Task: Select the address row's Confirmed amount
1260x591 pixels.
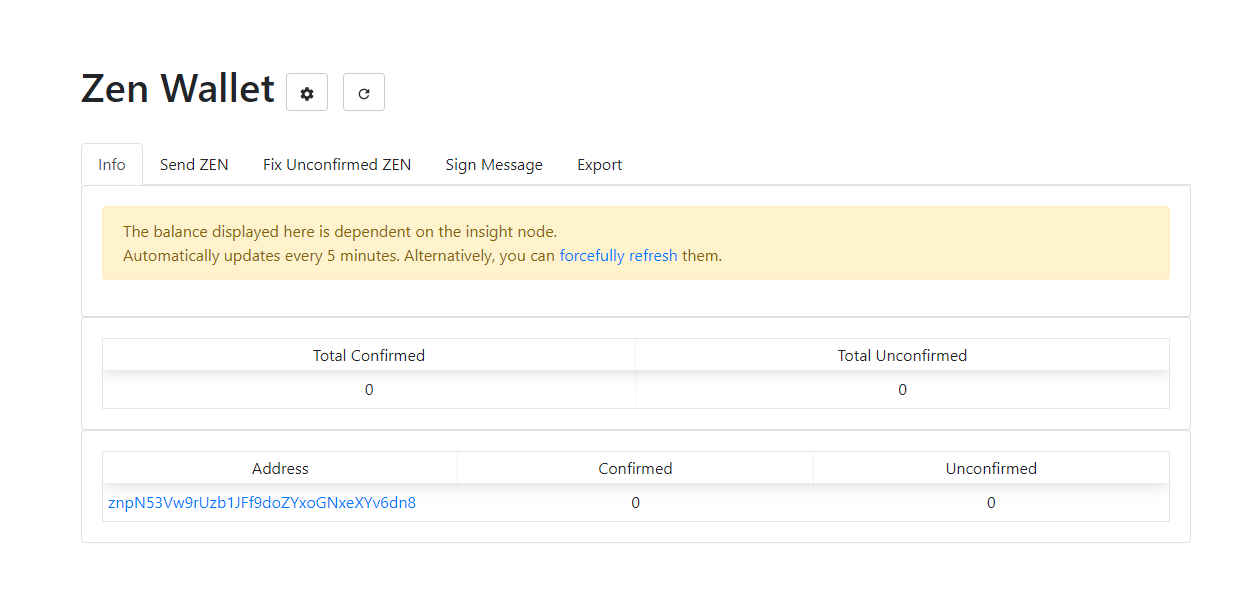Action: tap(635, 503)
